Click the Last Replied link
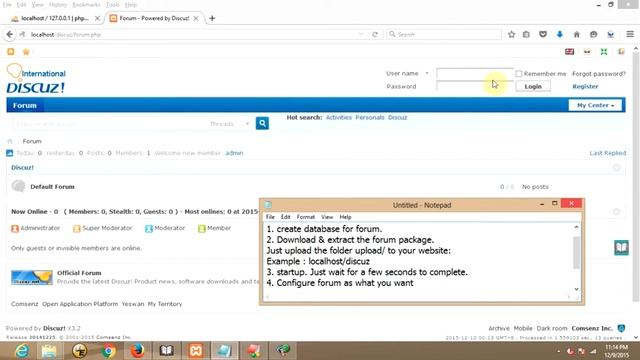 pos(607,153)
